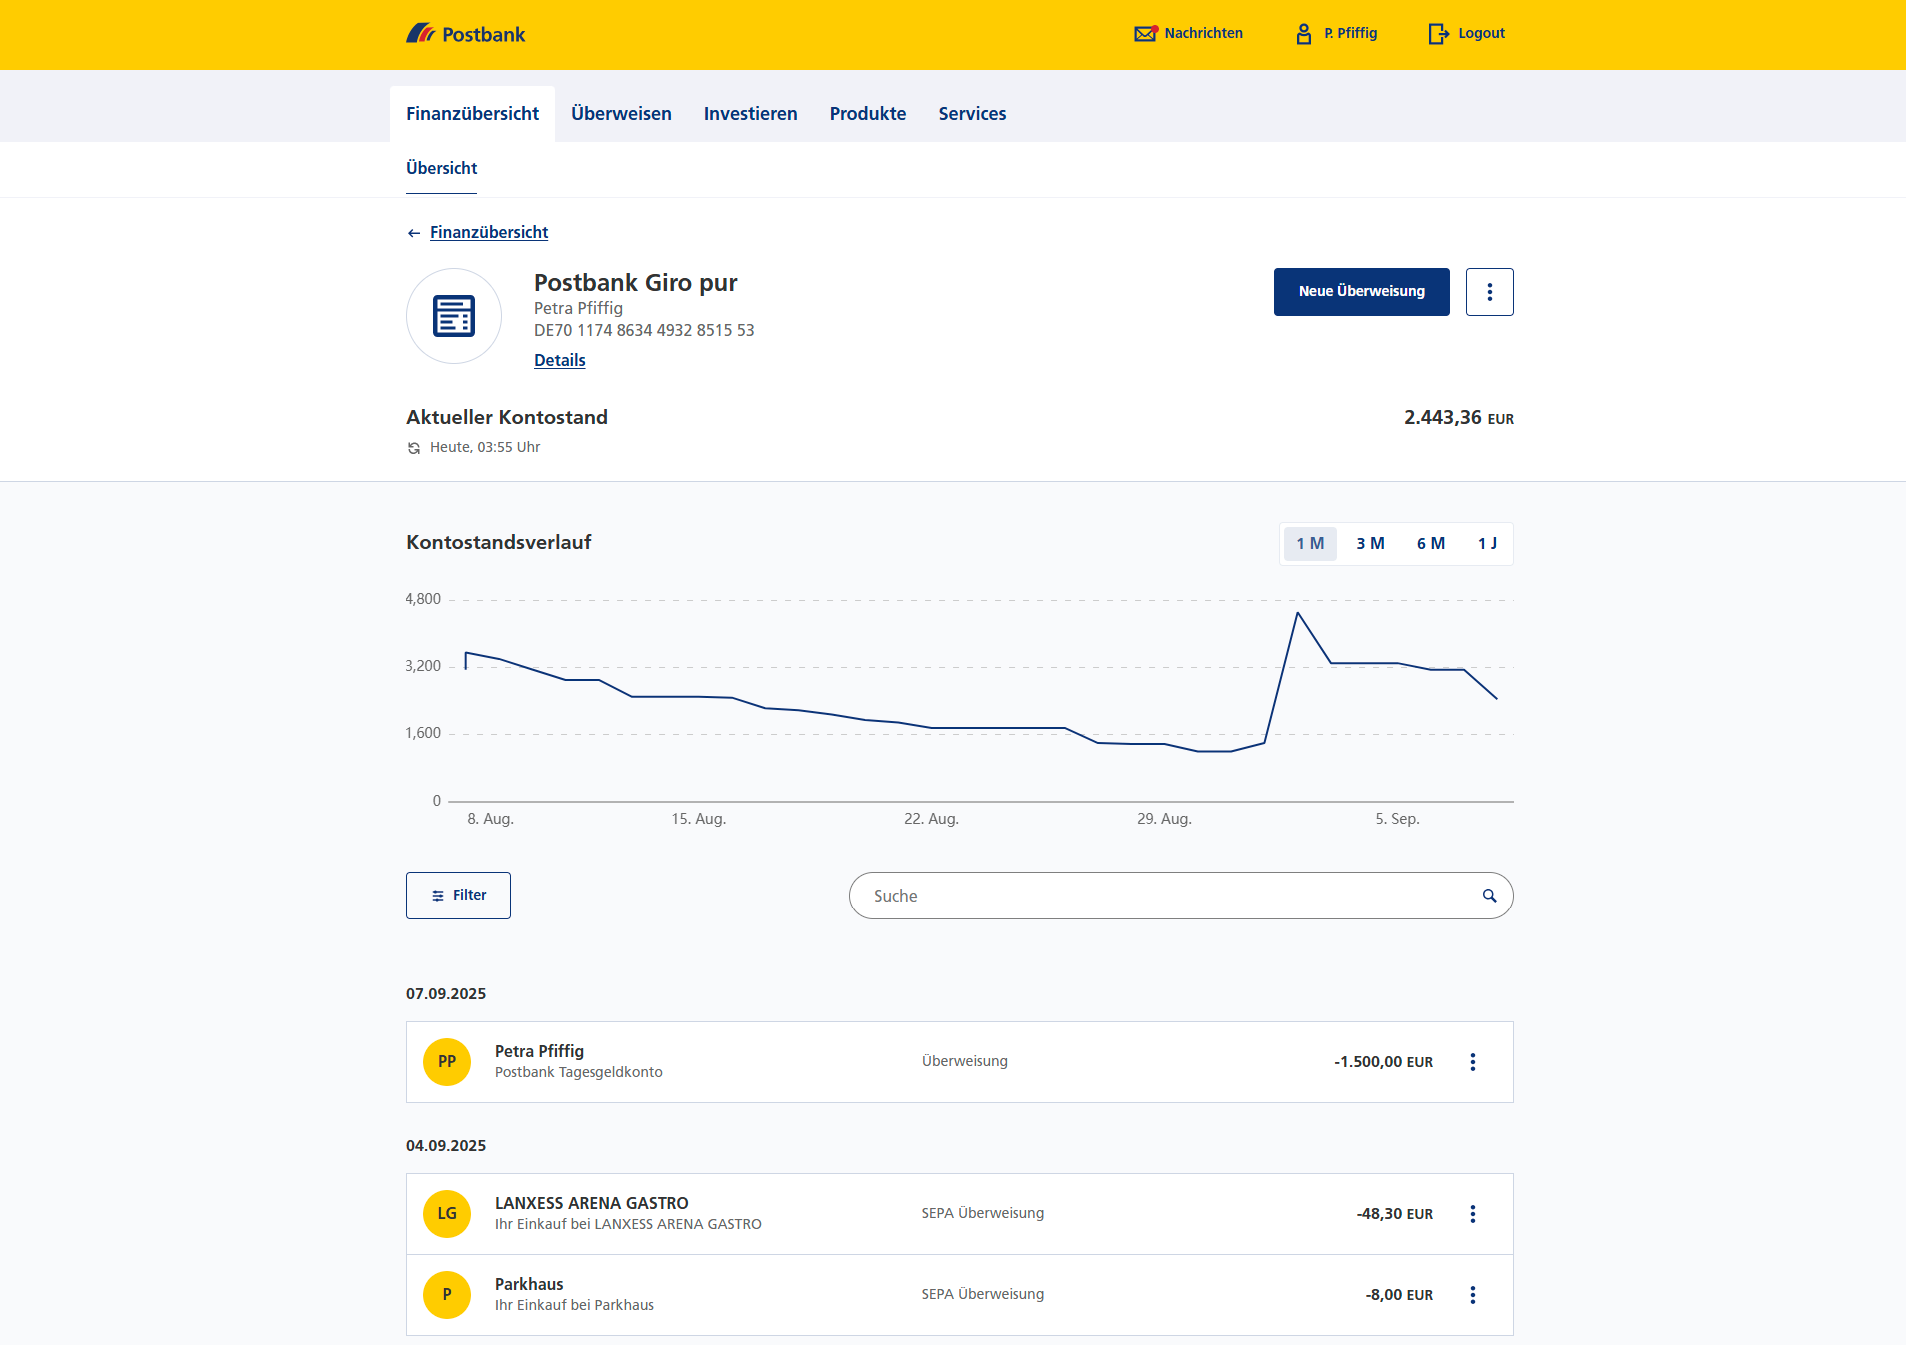The image size is (1906, 1345).
Task: Click the Postbank Giro pur title
Action: tap(635, 283)
